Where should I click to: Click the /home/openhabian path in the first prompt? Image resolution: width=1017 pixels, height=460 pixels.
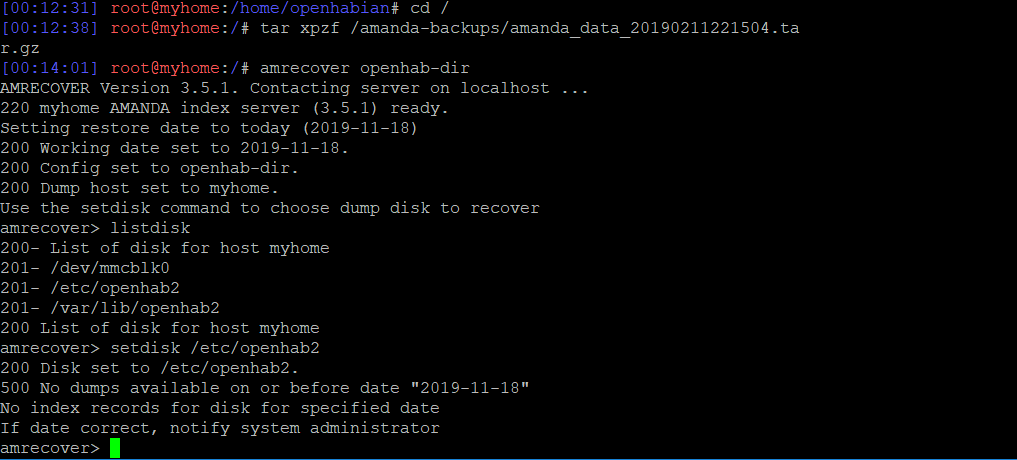[x=291, y=8]
